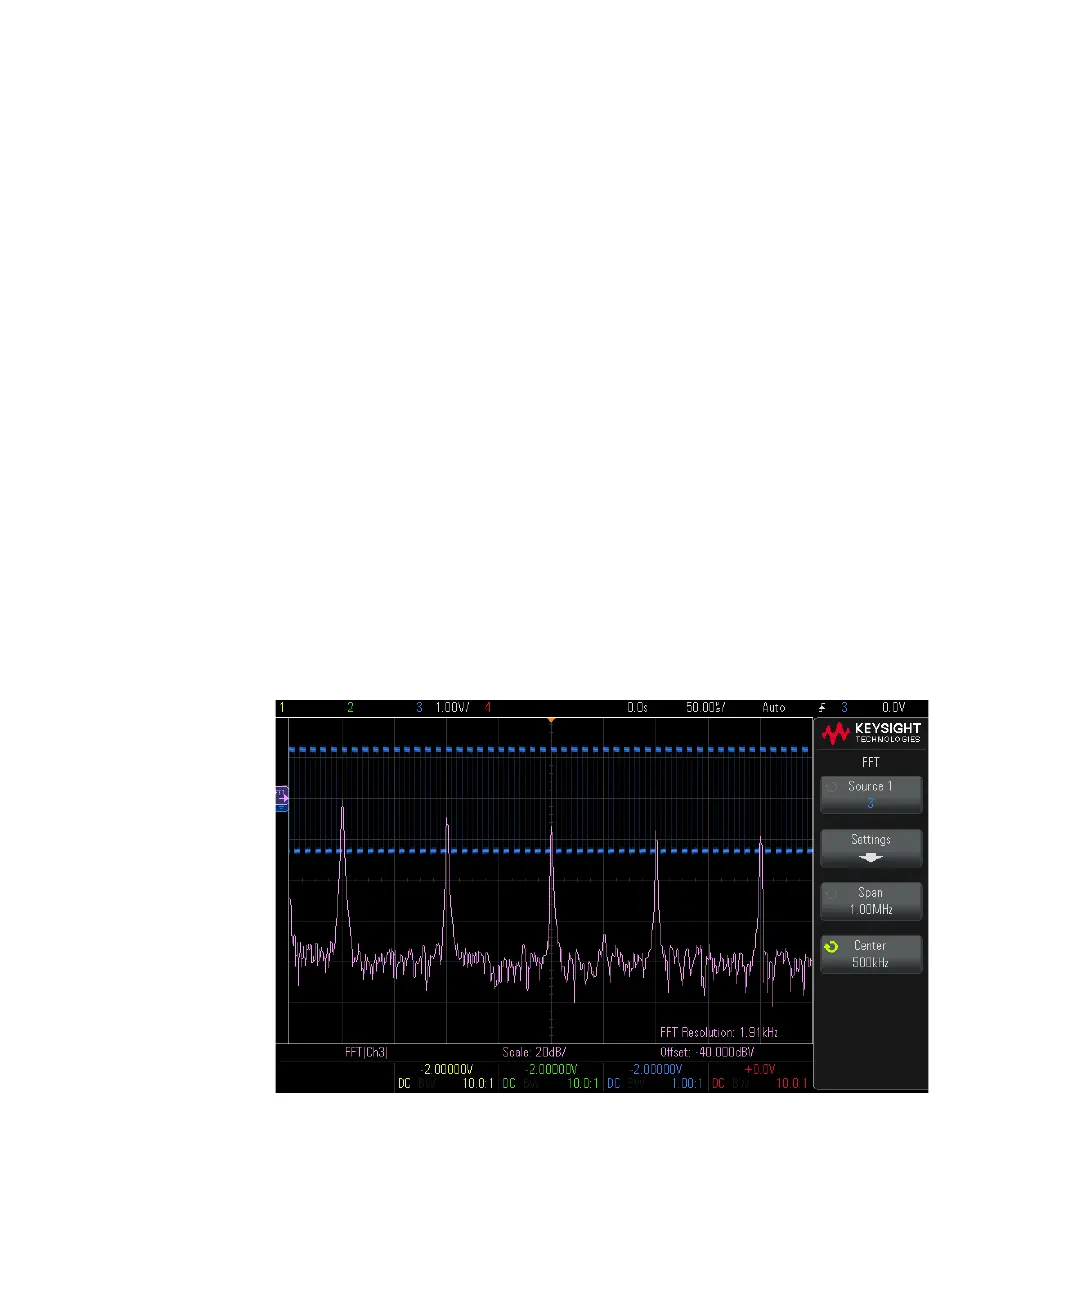
Task: Click the 0.0s delay readout
Action: point(638,708)
